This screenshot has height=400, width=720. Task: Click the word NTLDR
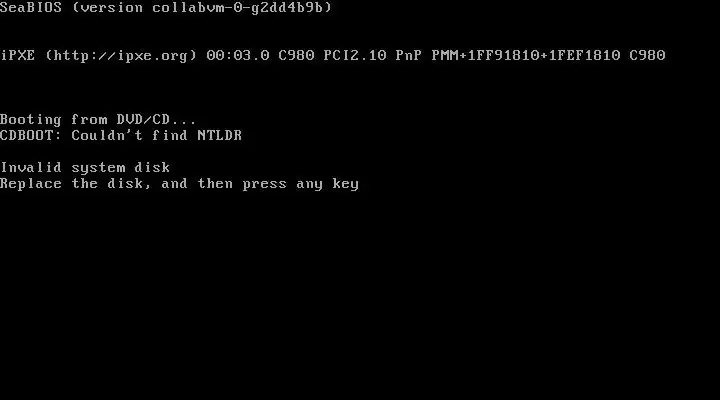[x=219, y=135]
